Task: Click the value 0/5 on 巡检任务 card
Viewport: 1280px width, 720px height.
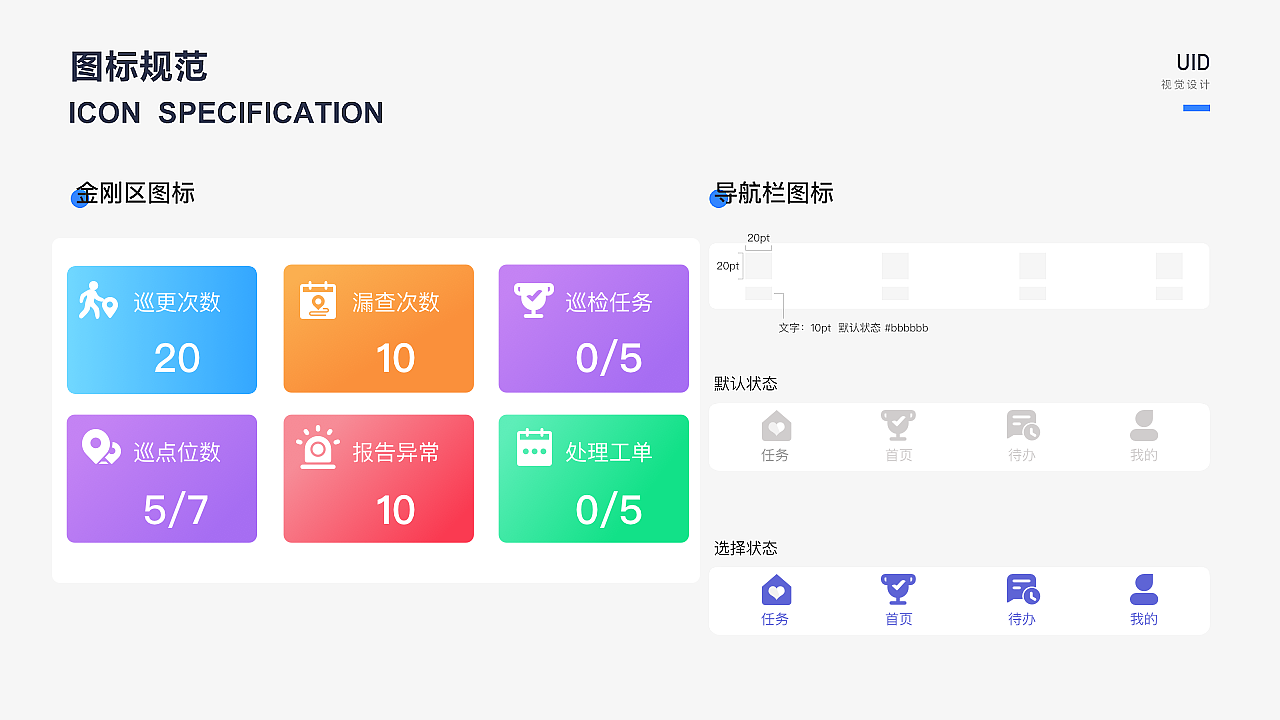Action: pos(609,358)
